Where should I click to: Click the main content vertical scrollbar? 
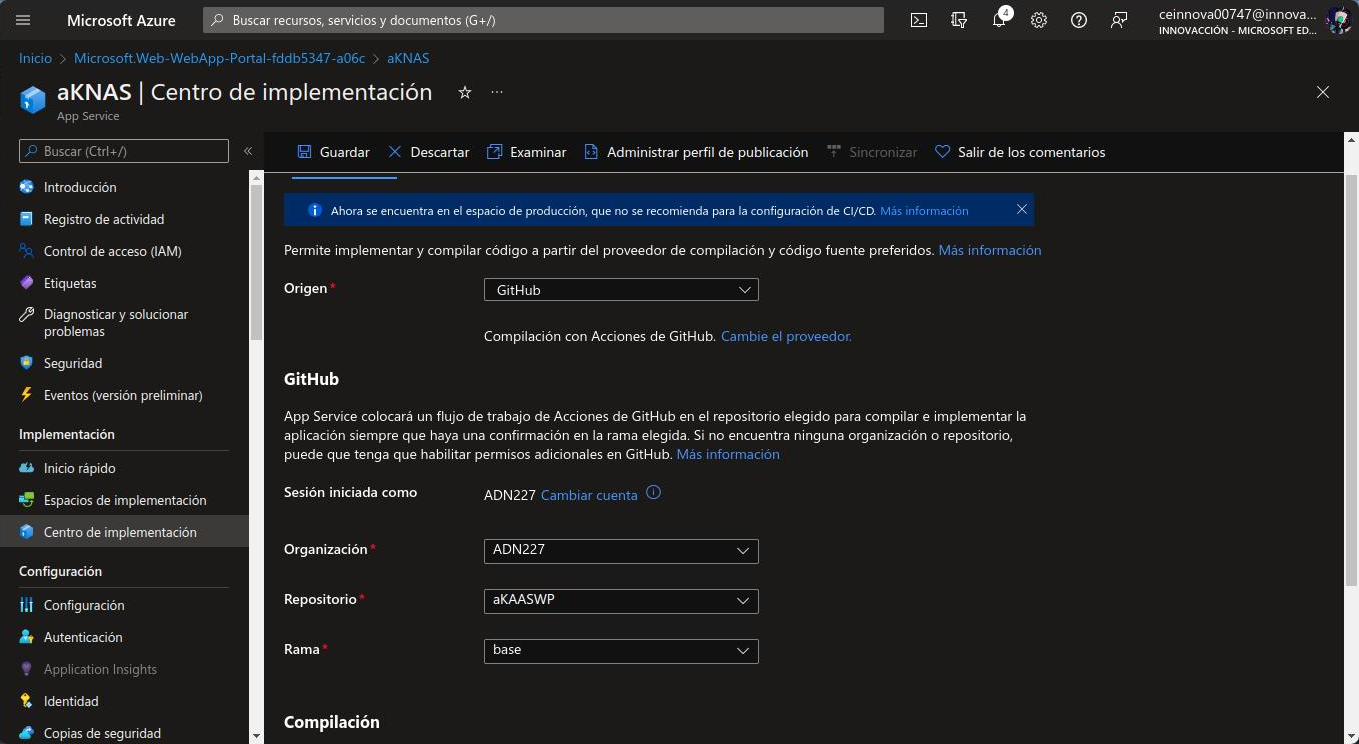coord(1351,380)
